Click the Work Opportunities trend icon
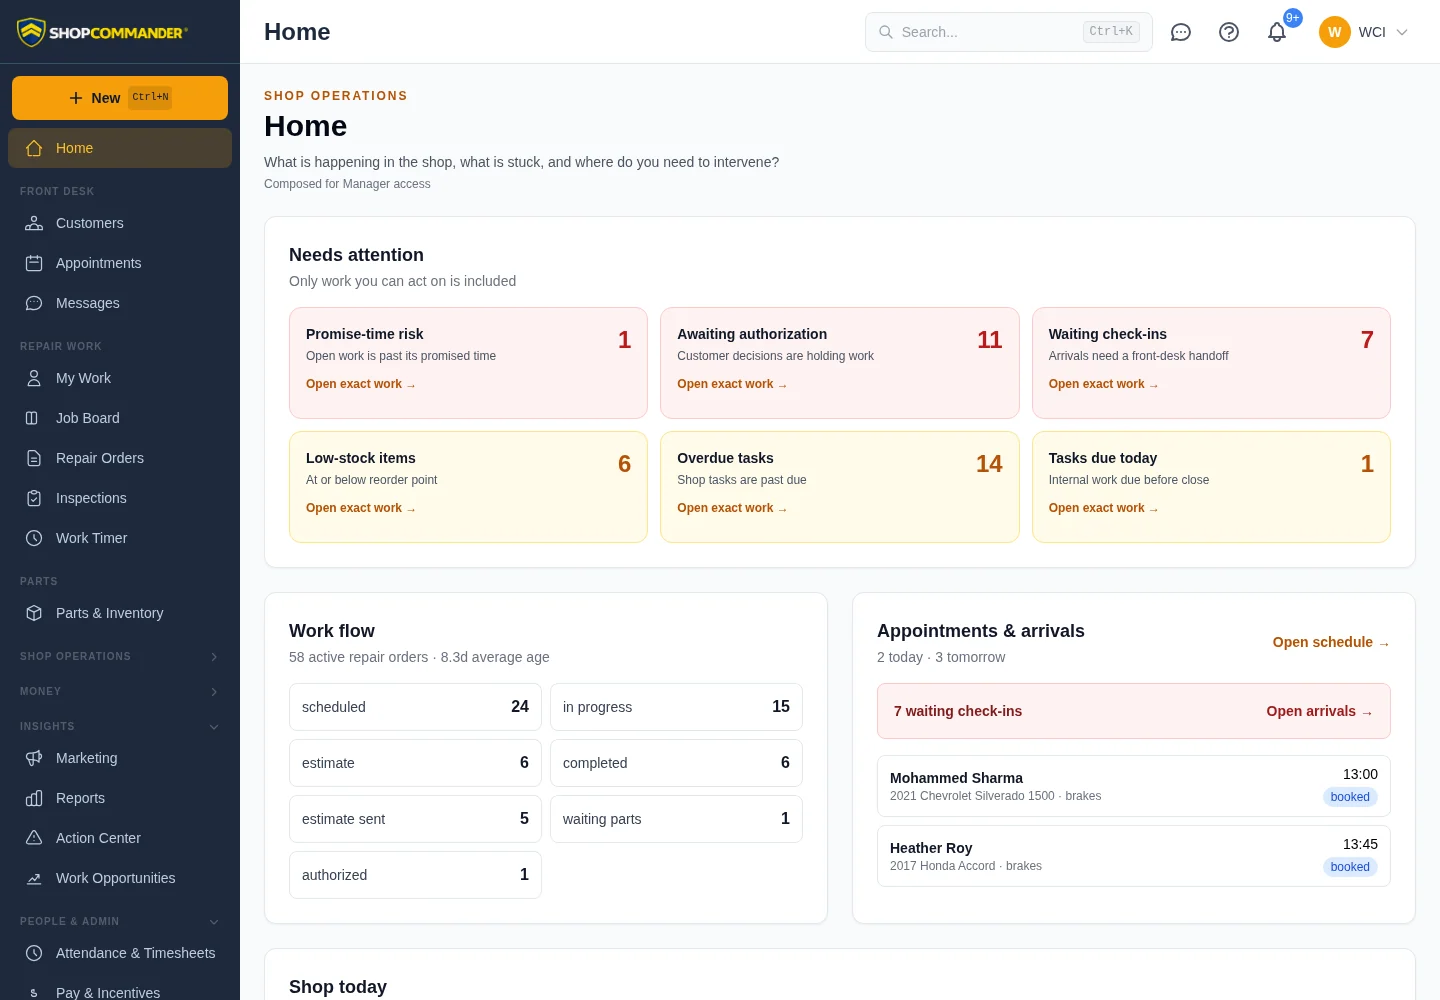 click(x=34, y=878)
